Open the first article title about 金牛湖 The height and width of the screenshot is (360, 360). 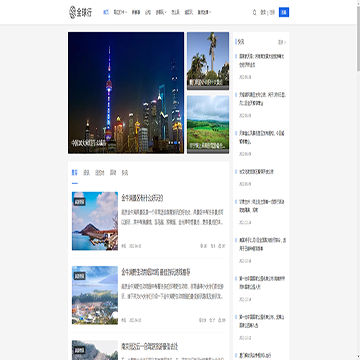point(142,198)
